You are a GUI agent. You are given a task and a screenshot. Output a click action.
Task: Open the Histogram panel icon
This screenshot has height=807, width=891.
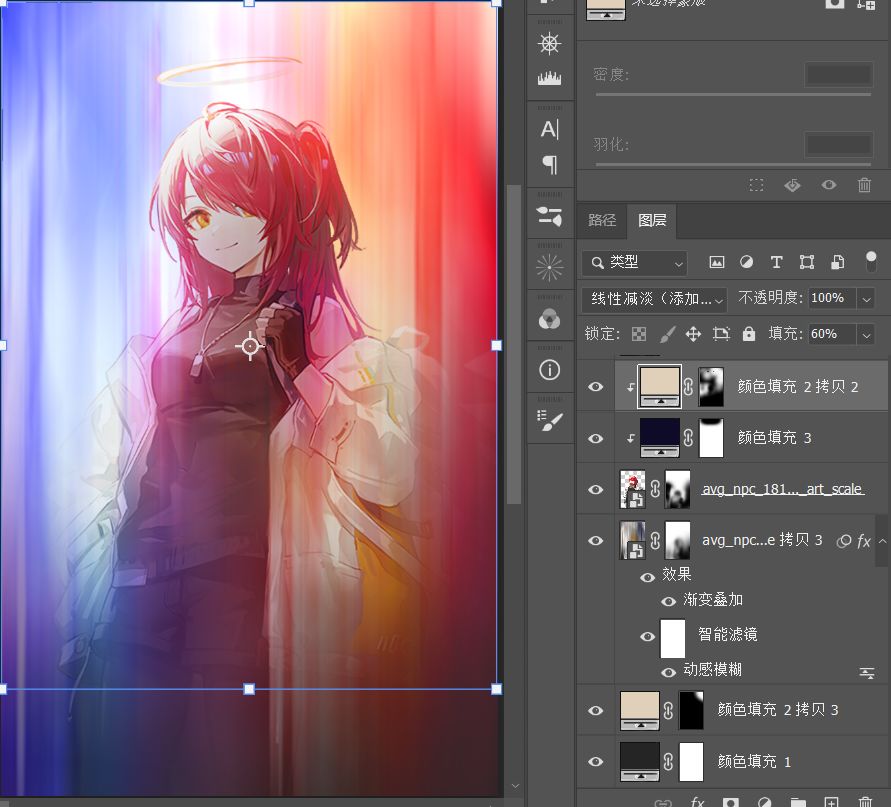(x=549, y=79)
